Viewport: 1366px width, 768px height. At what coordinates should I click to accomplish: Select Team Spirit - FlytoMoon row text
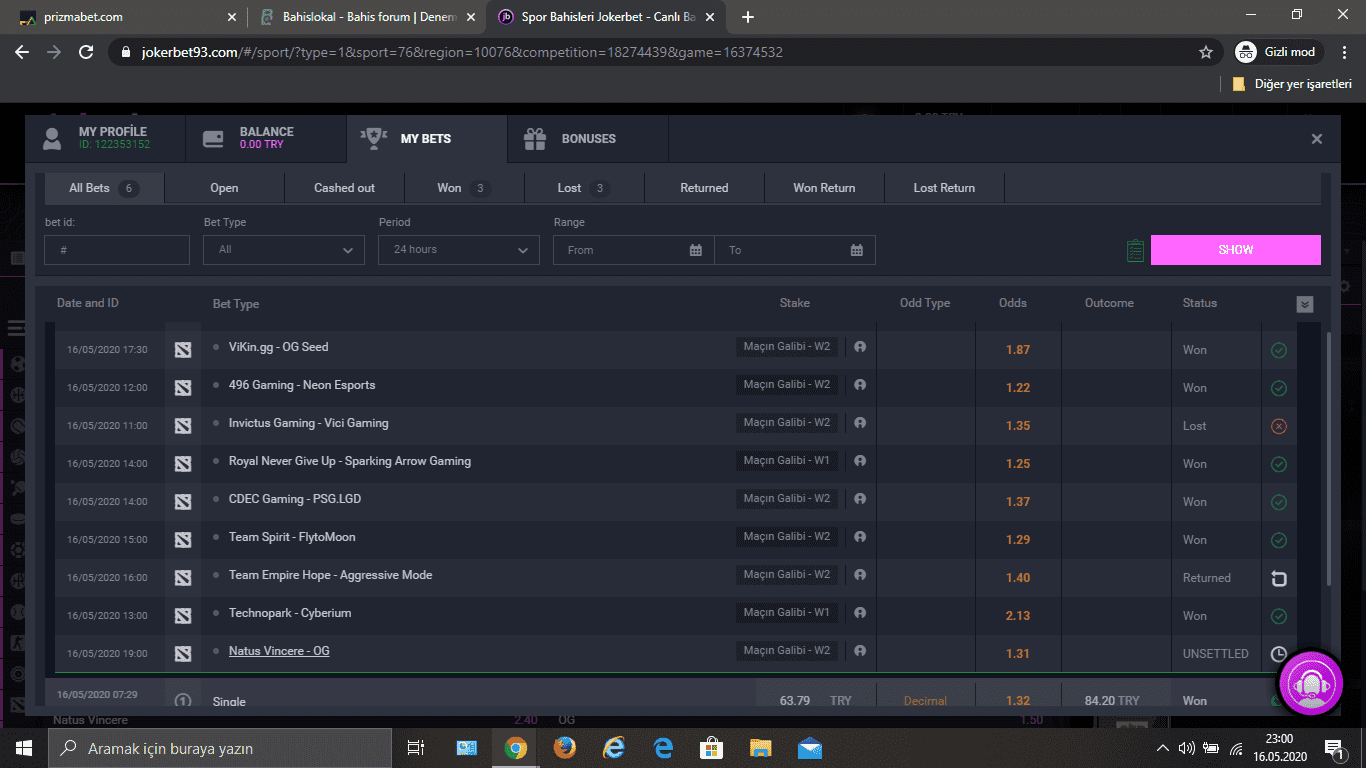(292, 537)
